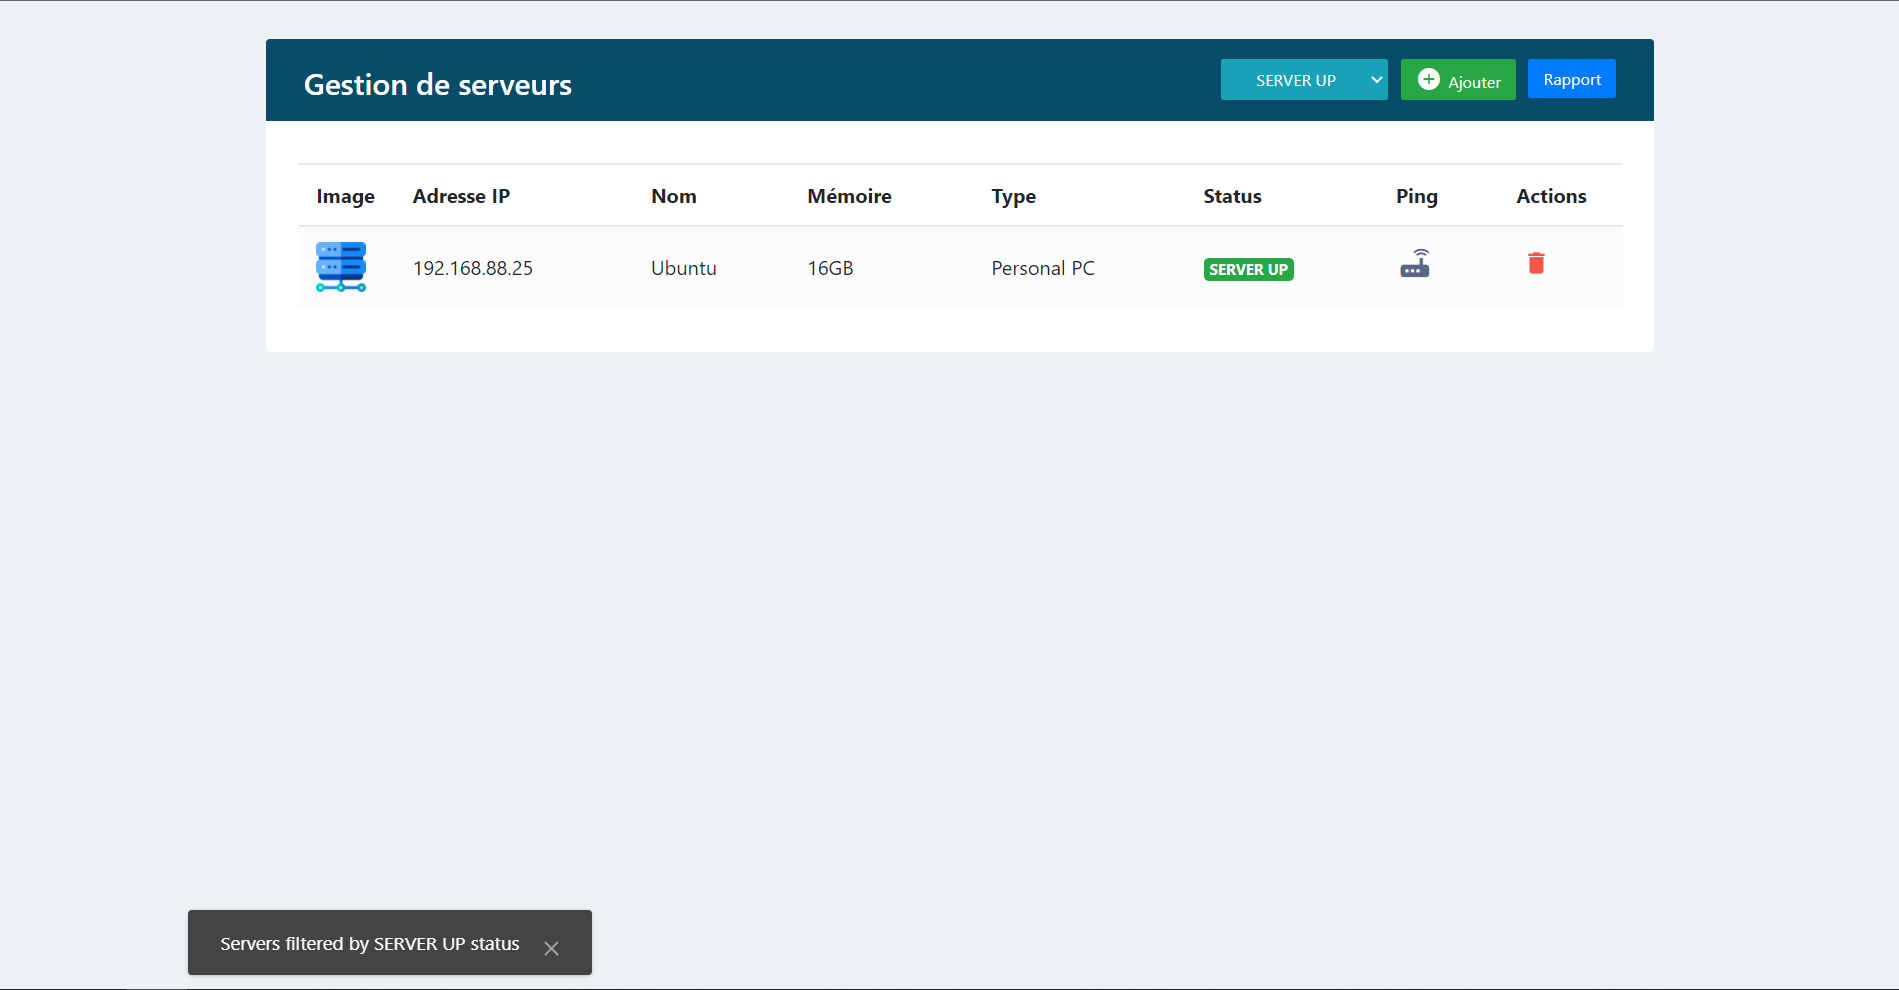Change the server status filter selection

(x=1304, y=79)
